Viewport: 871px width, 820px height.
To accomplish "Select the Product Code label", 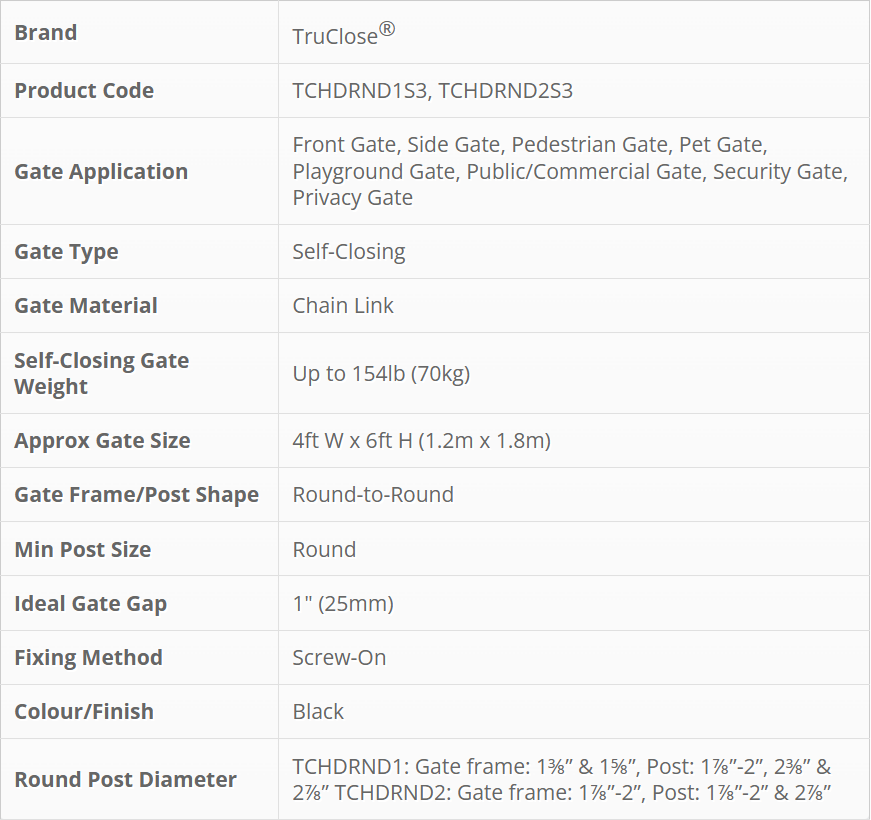I will coord(84,91).
